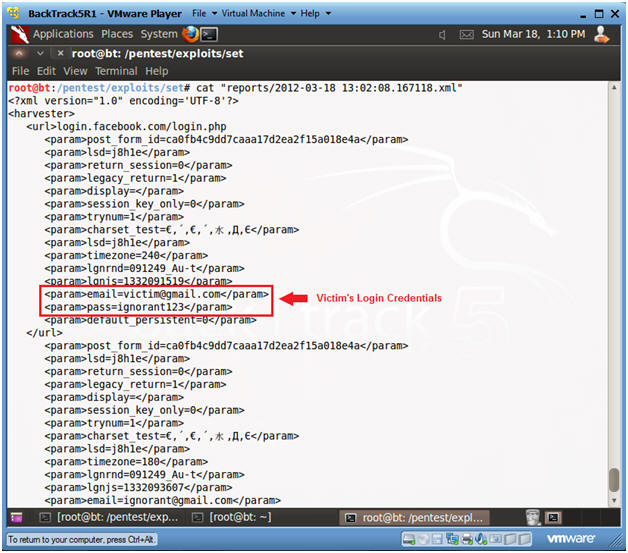
Task: Click the <harvester> tag line
Action: point(41,114)
